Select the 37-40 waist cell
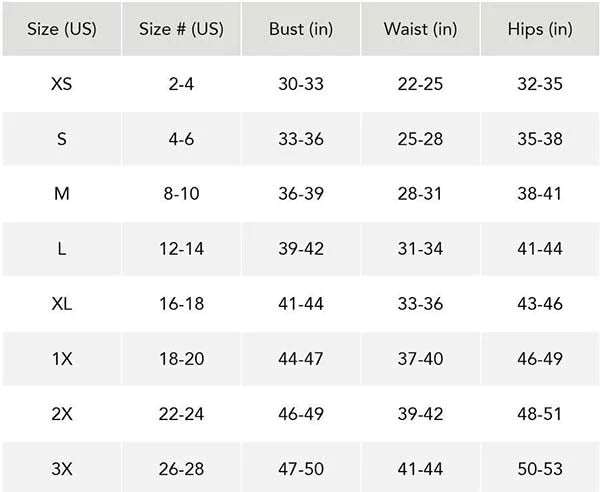600x492 pixels. coord(420,358)
